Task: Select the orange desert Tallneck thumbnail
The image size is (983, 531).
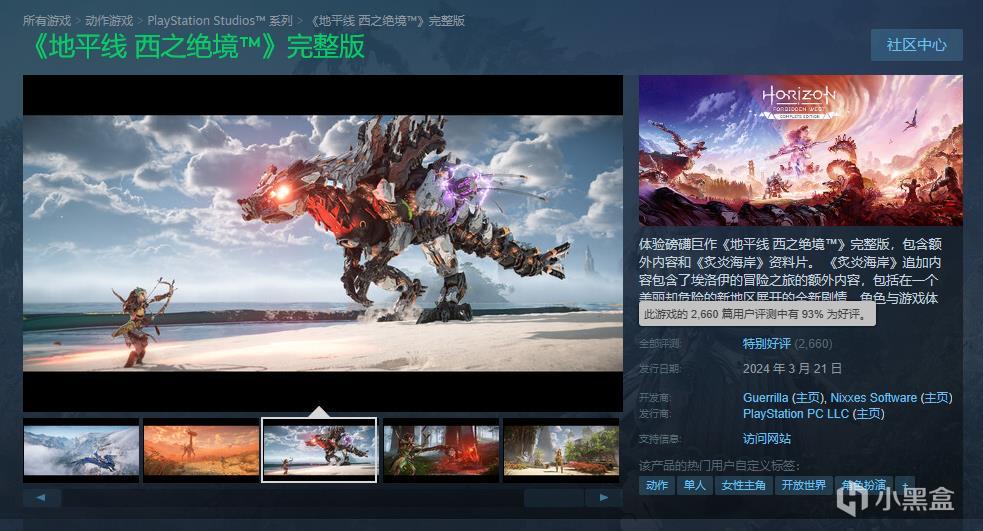Action: (x=201, y=450)
